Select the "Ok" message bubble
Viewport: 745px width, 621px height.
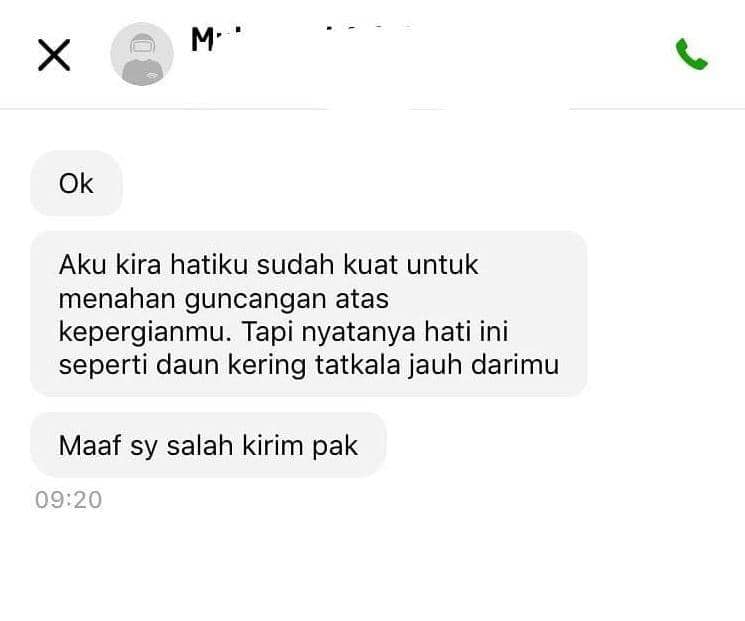pos(76,183)
